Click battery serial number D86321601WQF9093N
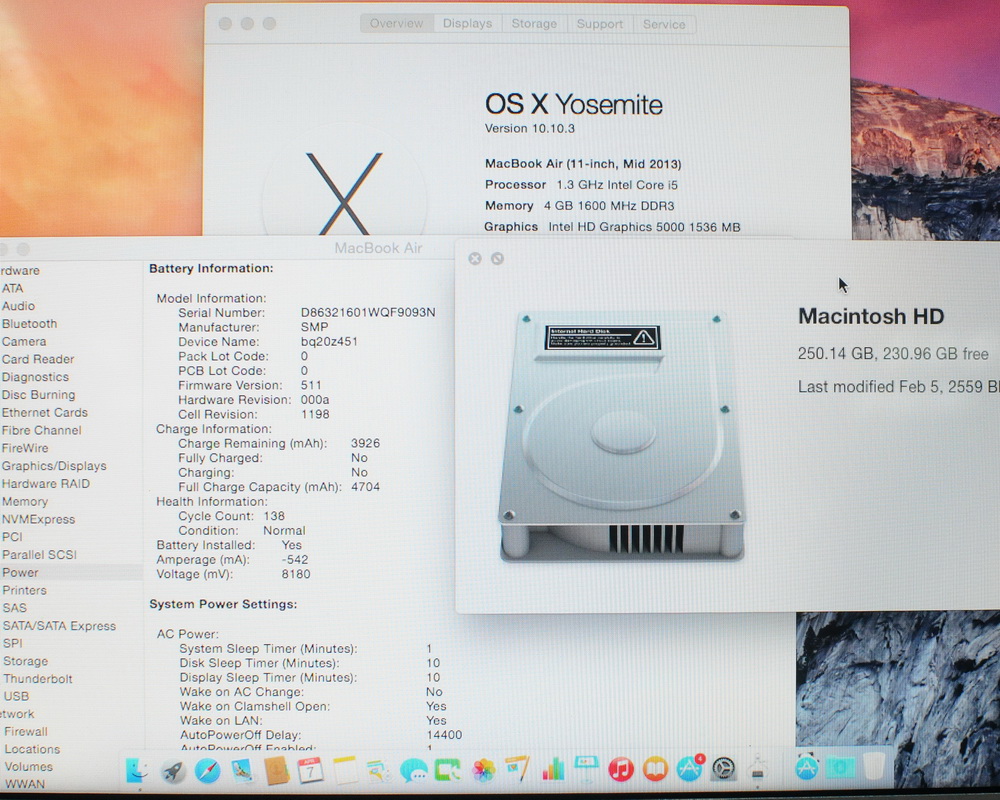 pyautogui.click(x=368, y=313)
